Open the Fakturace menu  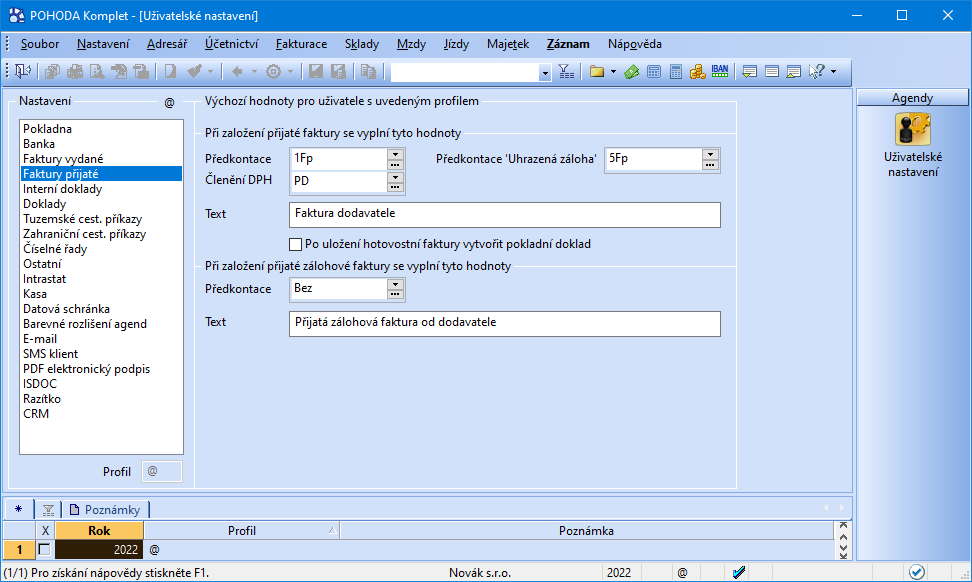coord(301,44)
